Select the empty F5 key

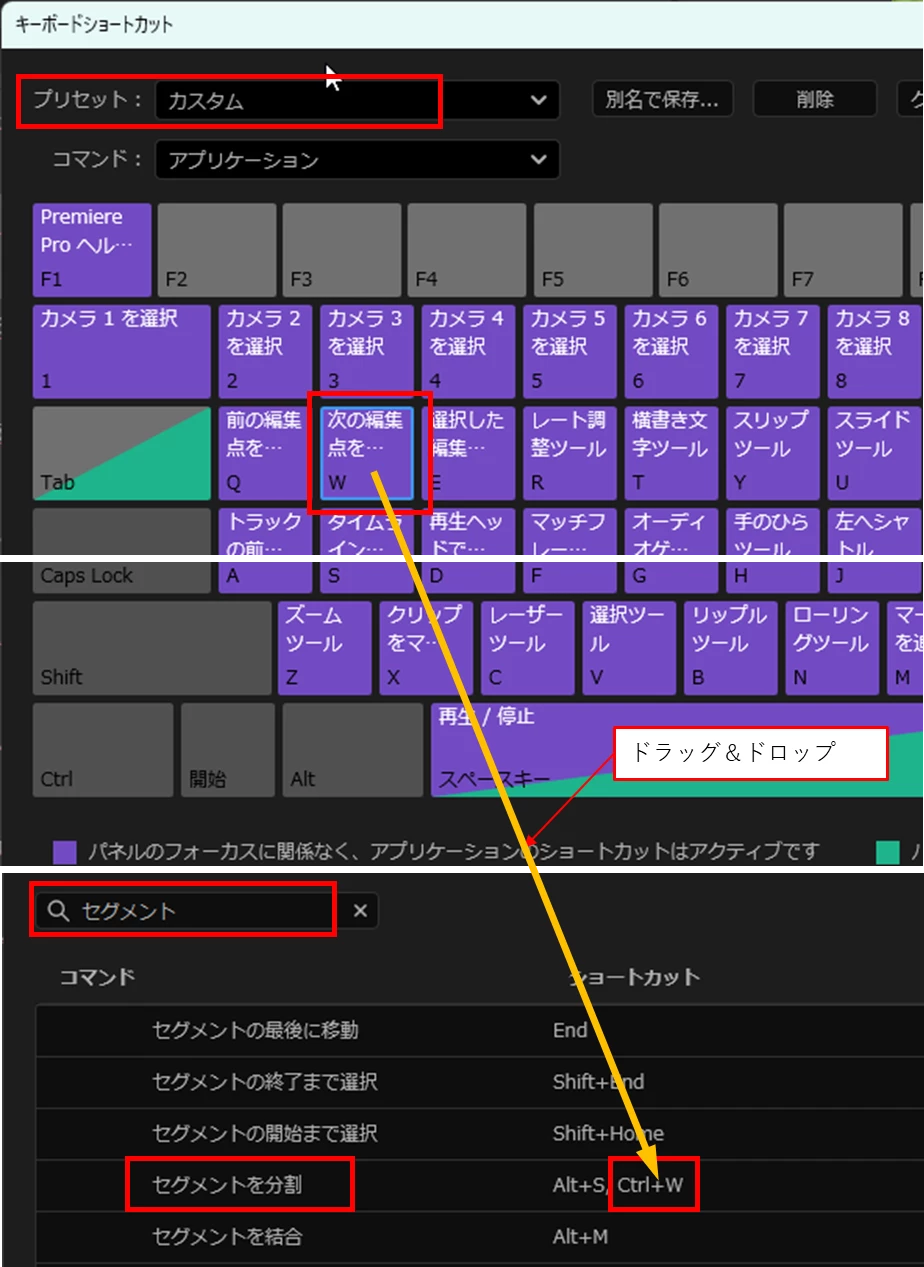click(x=593, y=250)
